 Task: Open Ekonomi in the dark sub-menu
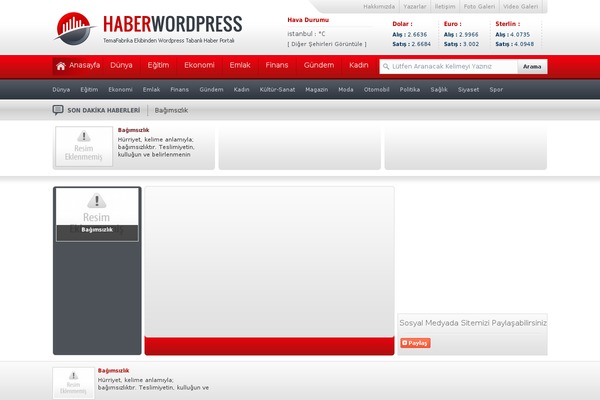[x=120, y=90]
